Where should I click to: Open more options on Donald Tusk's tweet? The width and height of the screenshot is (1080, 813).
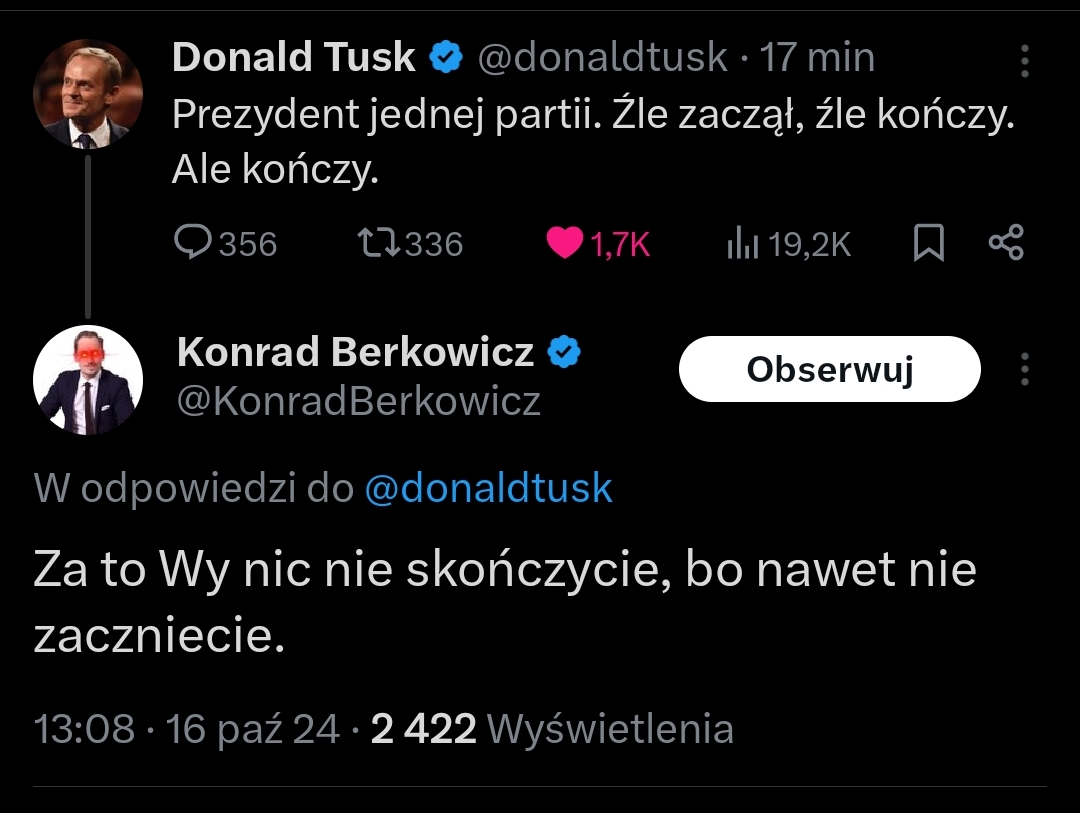[1024, 61]
